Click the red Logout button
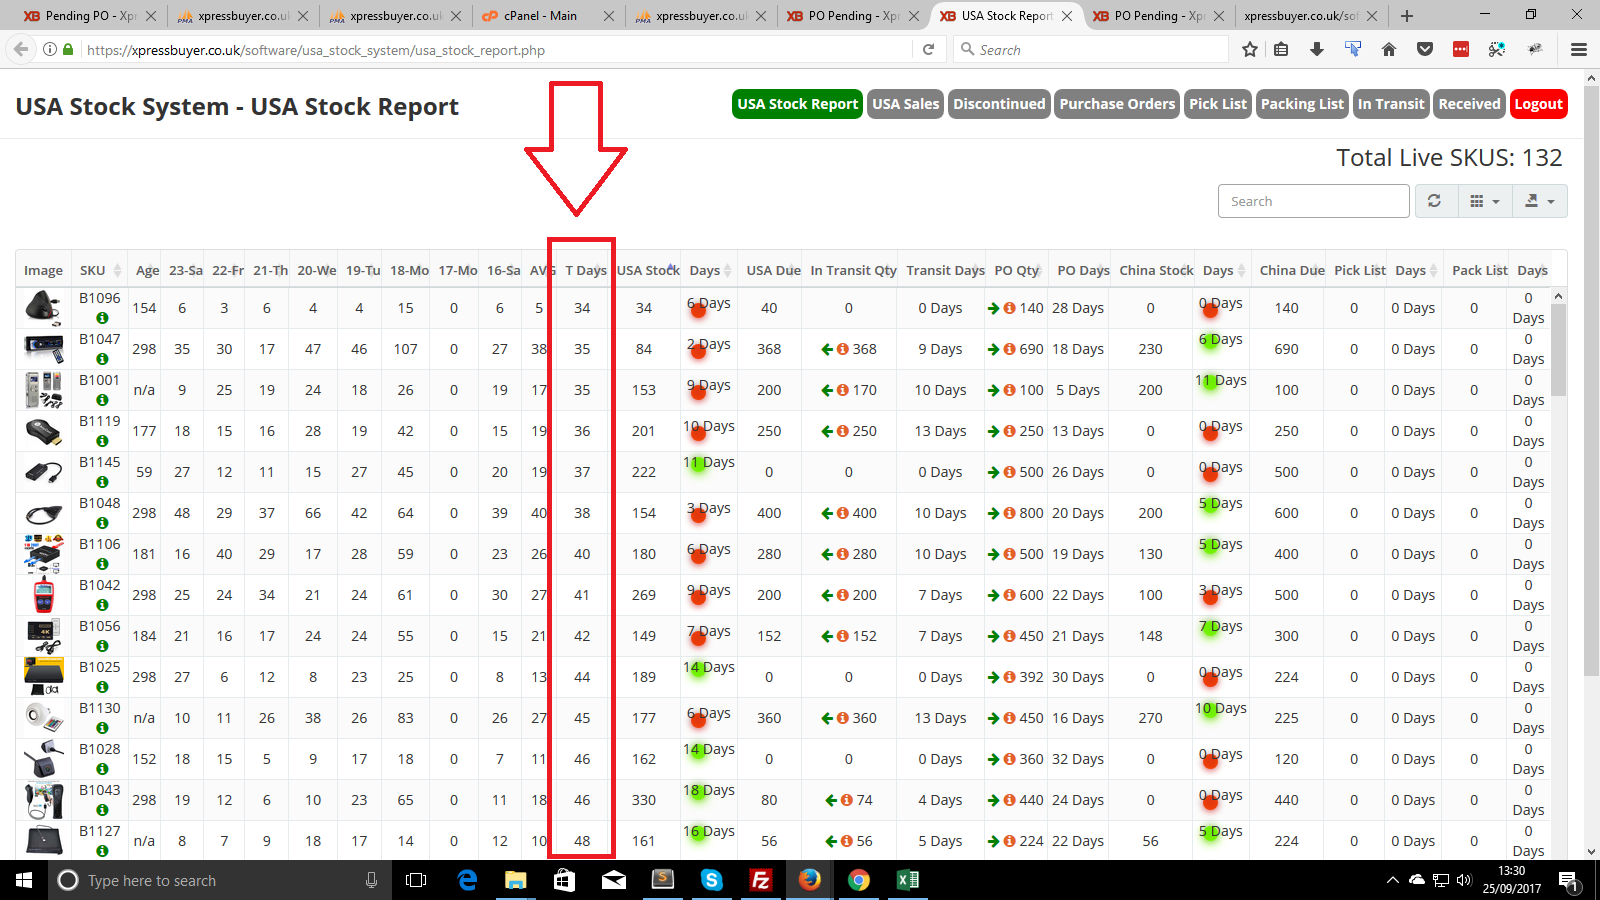The height and width of the screenshot is (900, 1600). point(1538,104)
